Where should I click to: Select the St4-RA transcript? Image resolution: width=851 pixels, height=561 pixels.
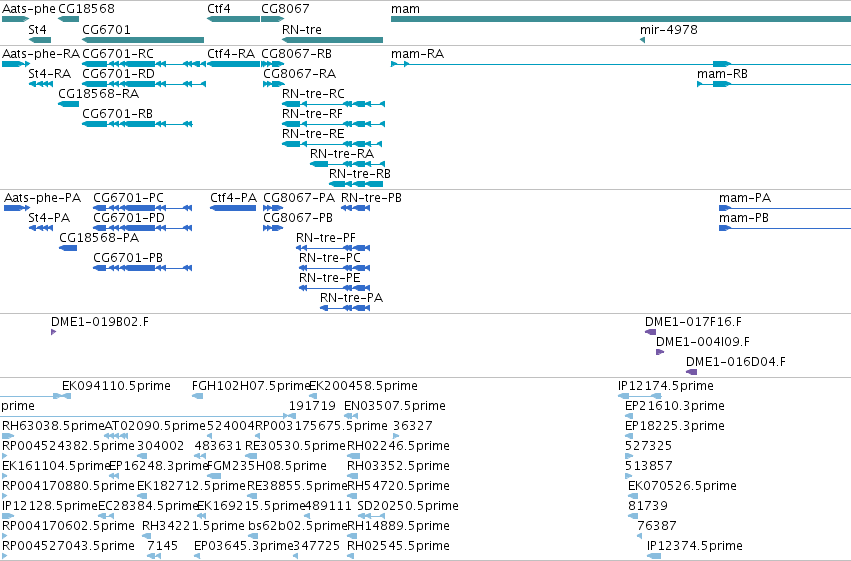41,84
